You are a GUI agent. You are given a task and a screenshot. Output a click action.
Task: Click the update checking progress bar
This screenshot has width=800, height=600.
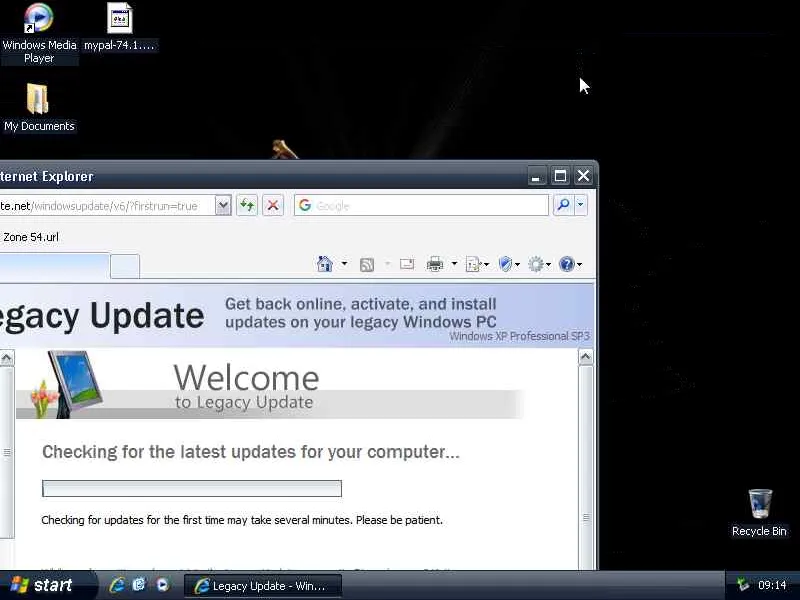(x=192, y=488)
